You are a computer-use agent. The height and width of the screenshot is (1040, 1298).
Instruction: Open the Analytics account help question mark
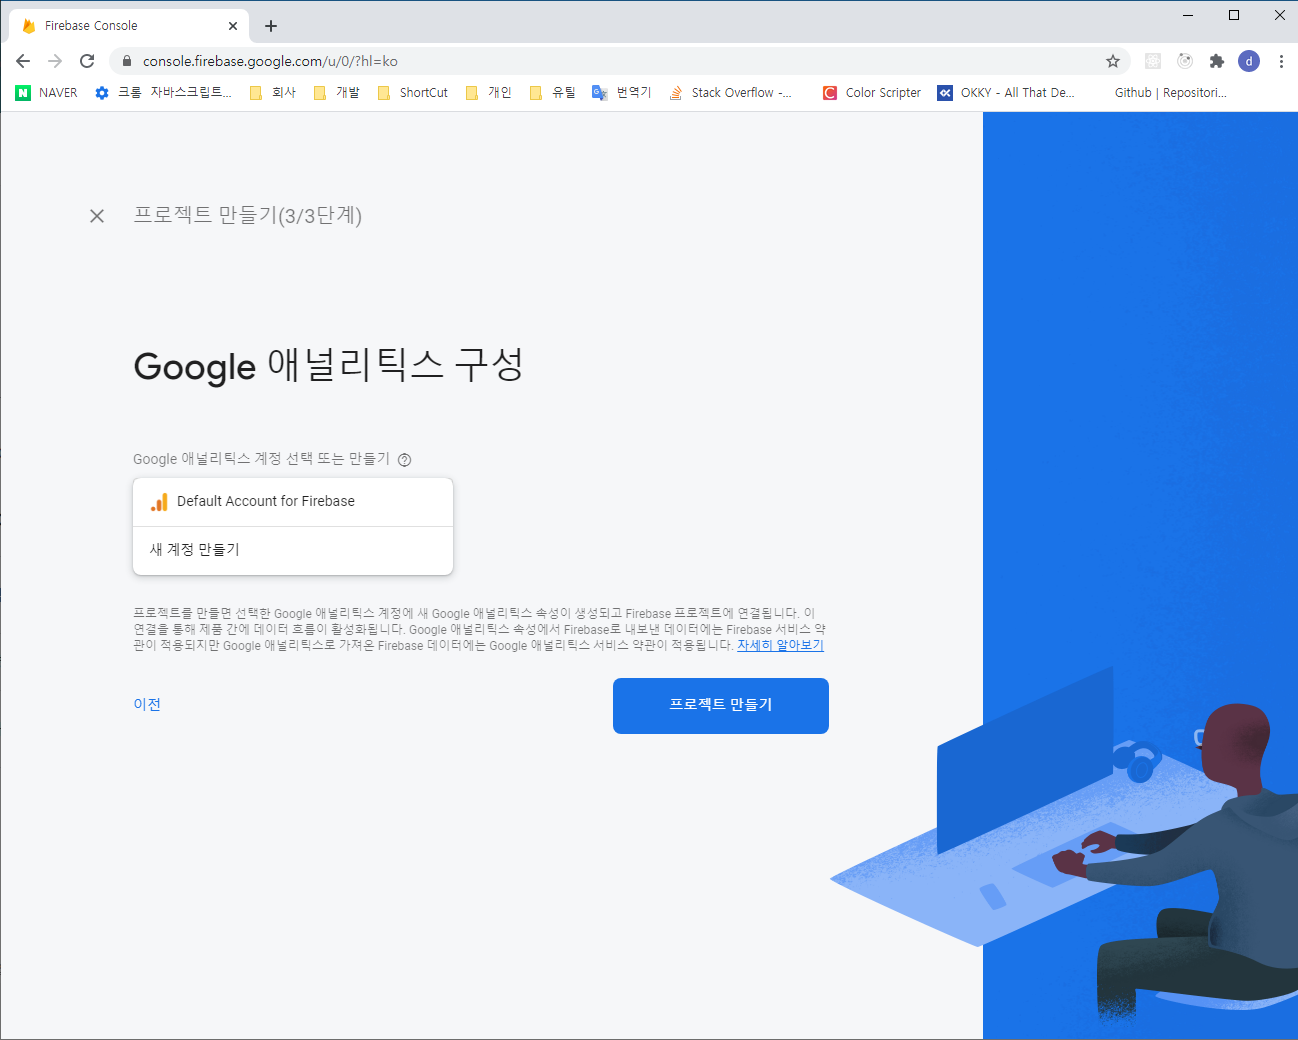click(405, 460)
